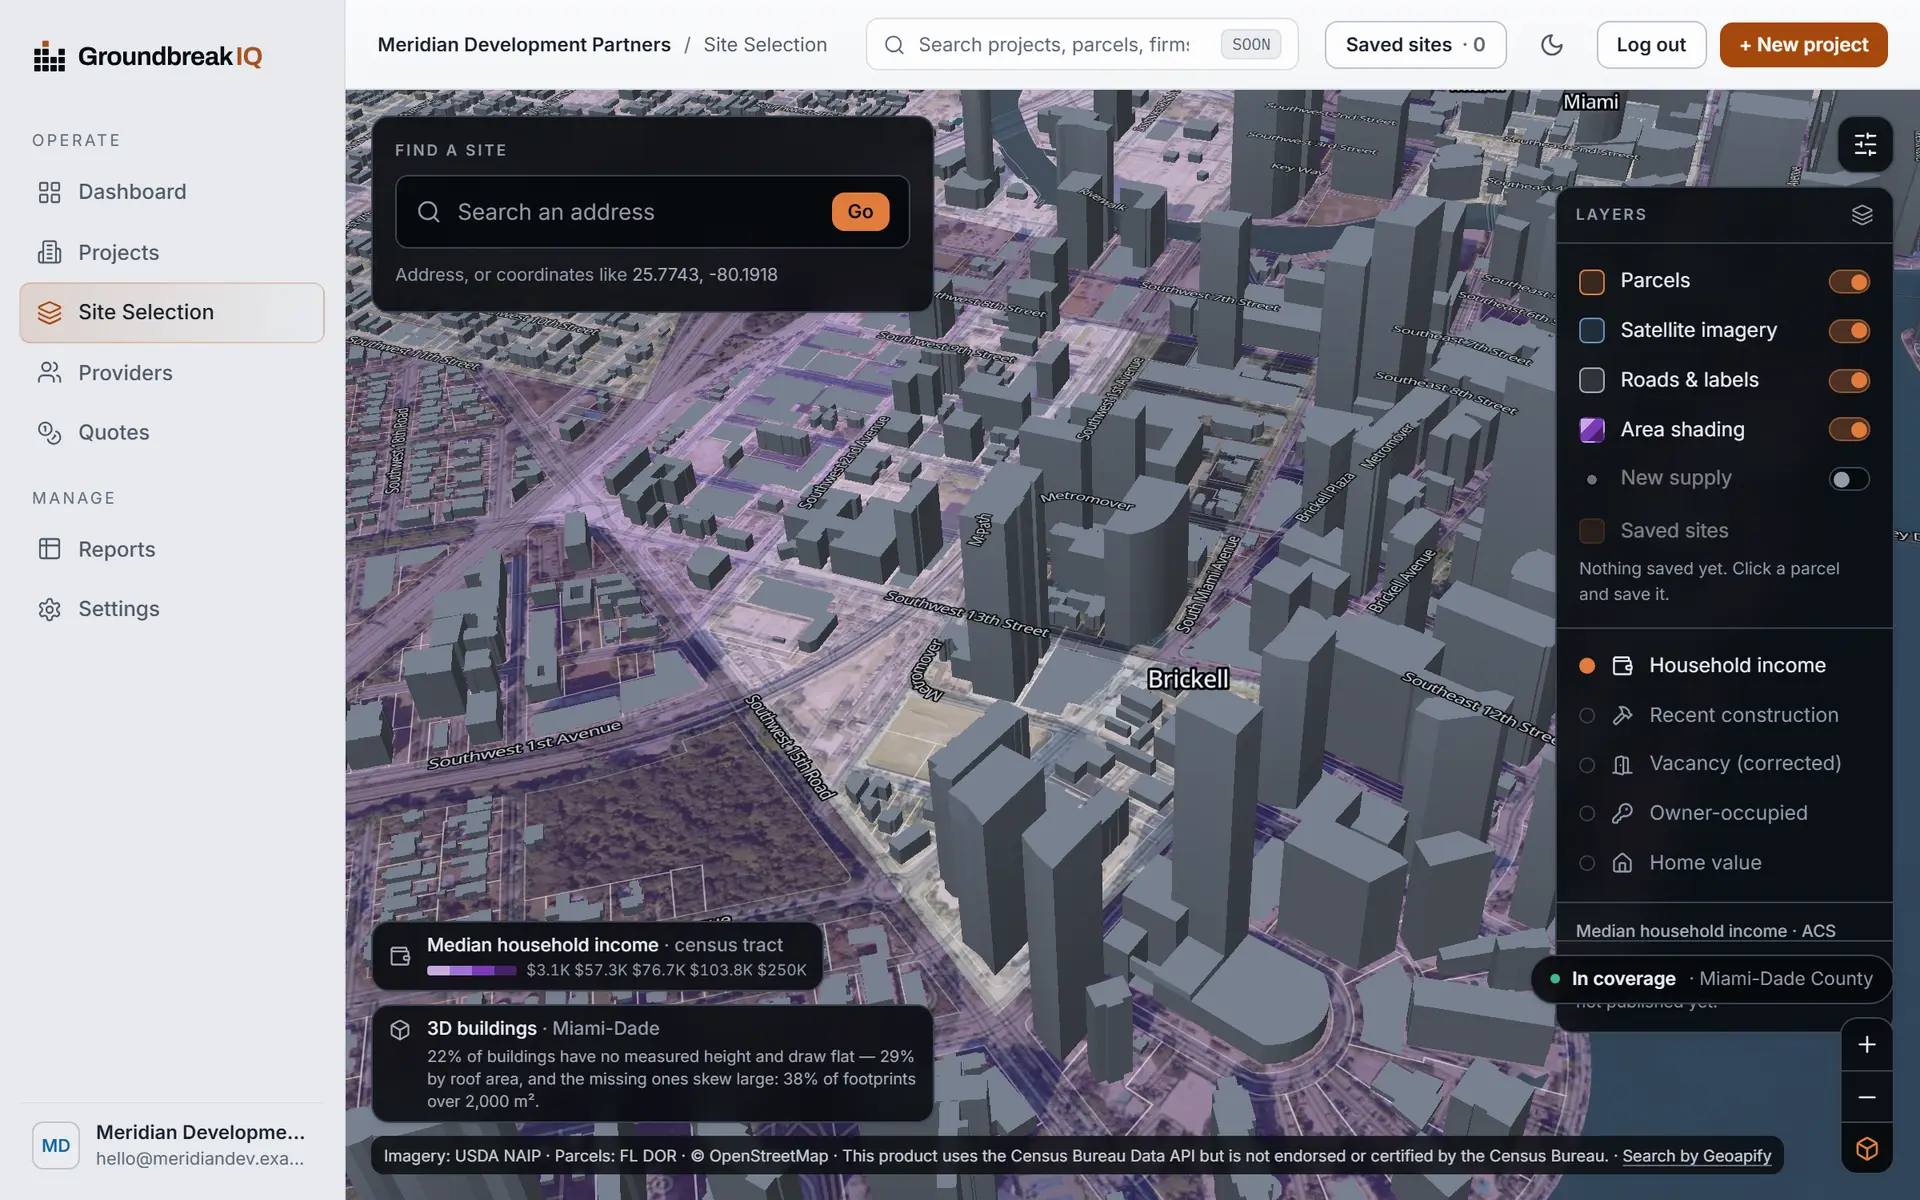1920x1200 pixels.
Task: Disable the Satellite imagery toggle
Action: click(1849, 331)
